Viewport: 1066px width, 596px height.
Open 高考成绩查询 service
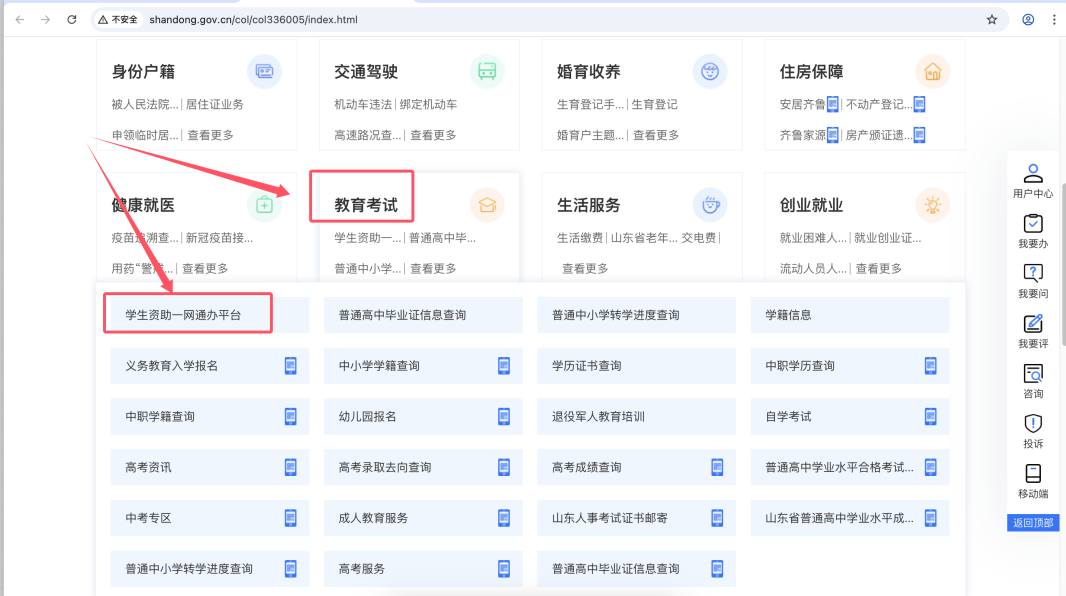586,467
